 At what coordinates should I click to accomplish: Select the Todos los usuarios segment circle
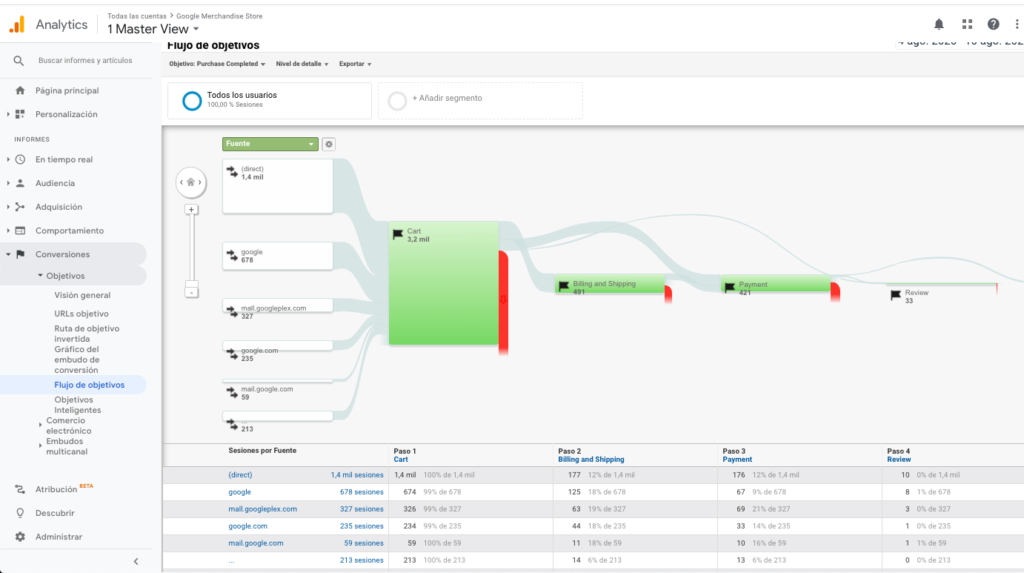[x=192, y=101]
